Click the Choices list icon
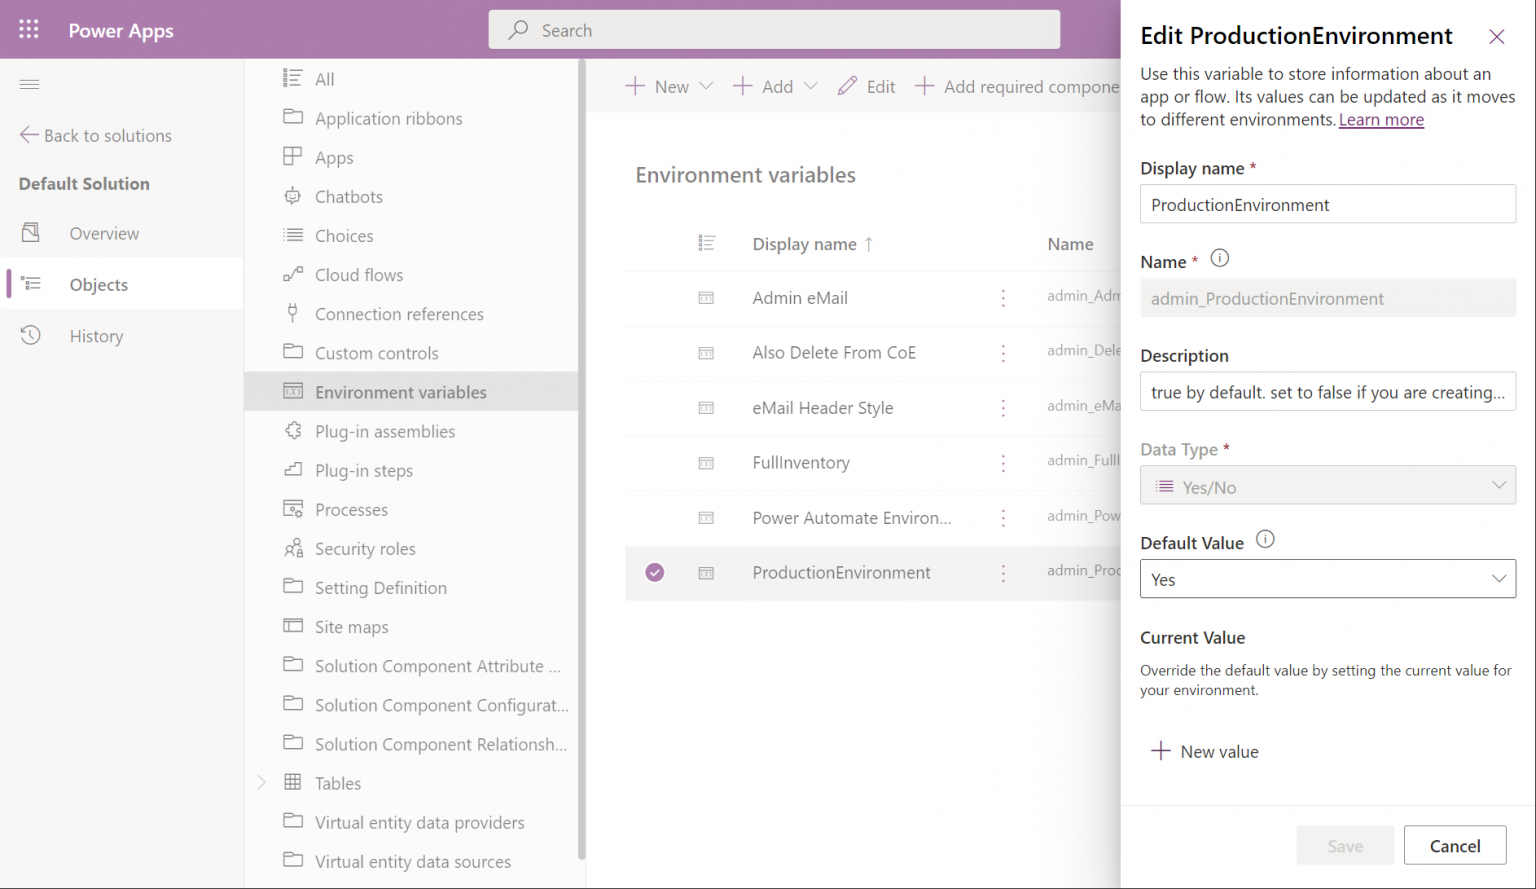The height and width of the screenshot is (889, 1536). tap(293, 235)
